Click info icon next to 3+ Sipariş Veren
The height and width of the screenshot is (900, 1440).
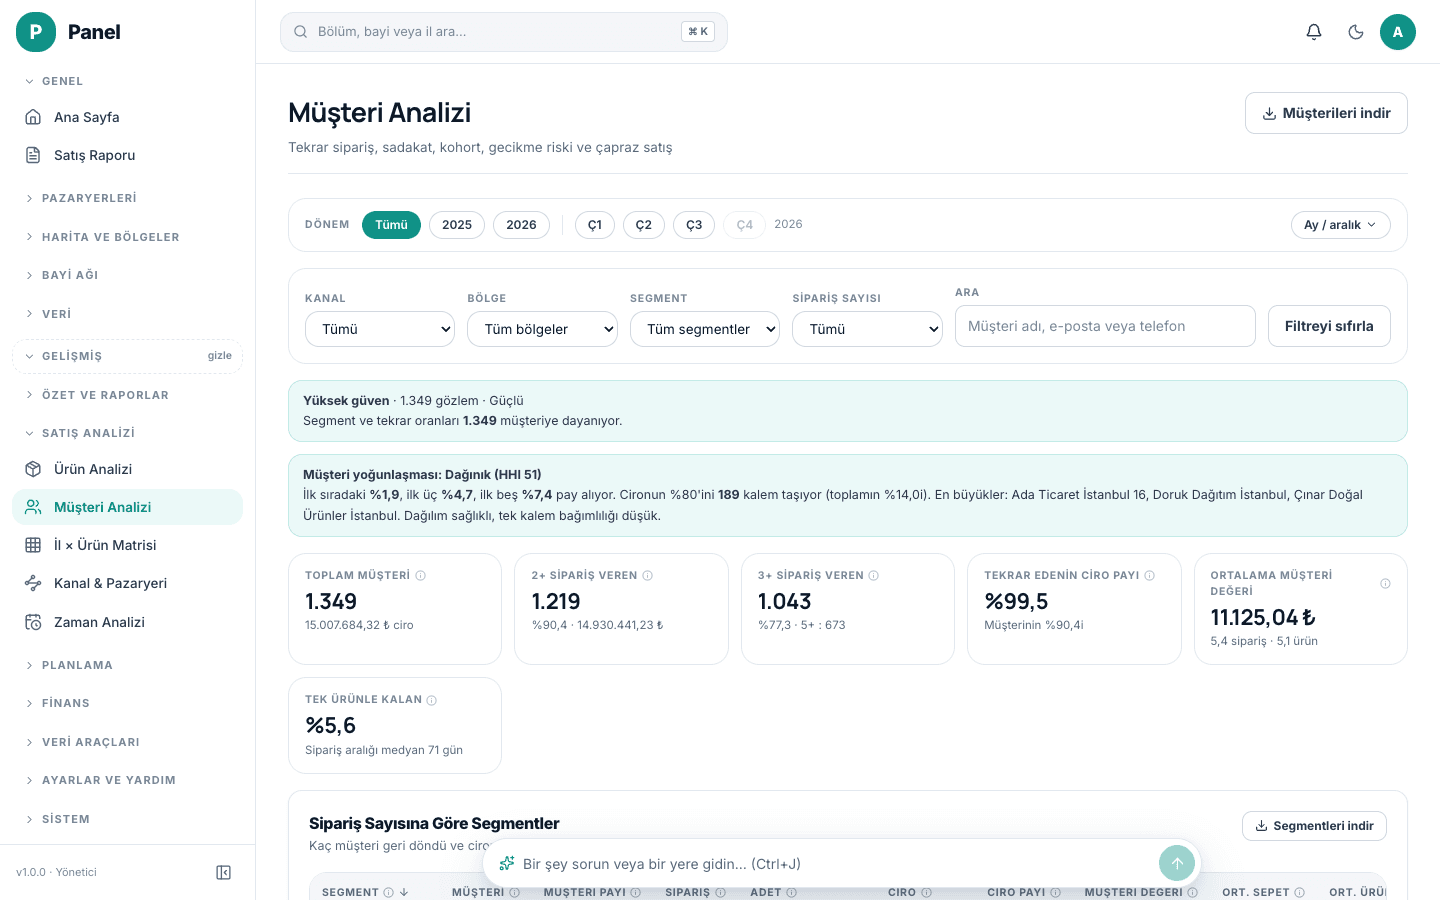coord(874,575)
